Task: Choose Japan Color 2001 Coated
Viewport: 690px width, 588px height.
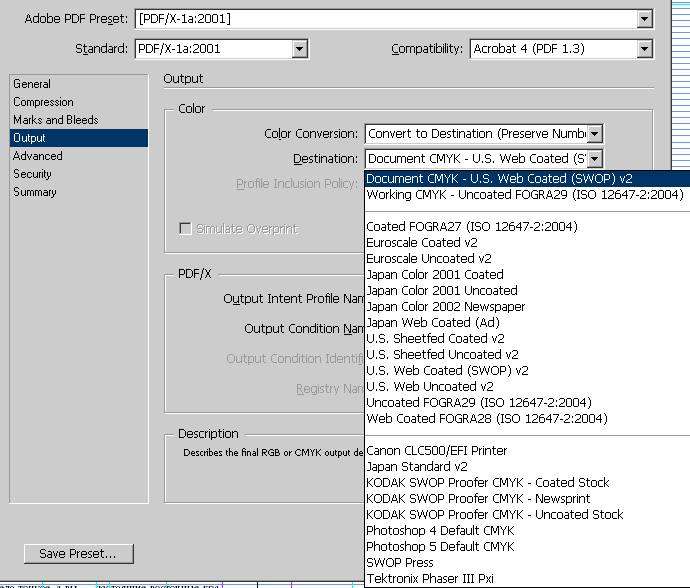Action: pyautogui.click(x=527, y=275)
